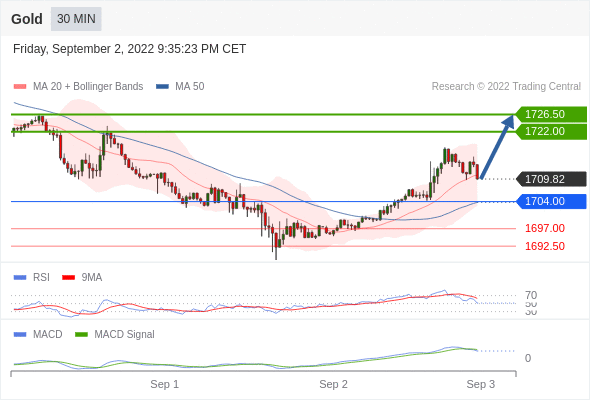Click the 9MA legend label

92,278
